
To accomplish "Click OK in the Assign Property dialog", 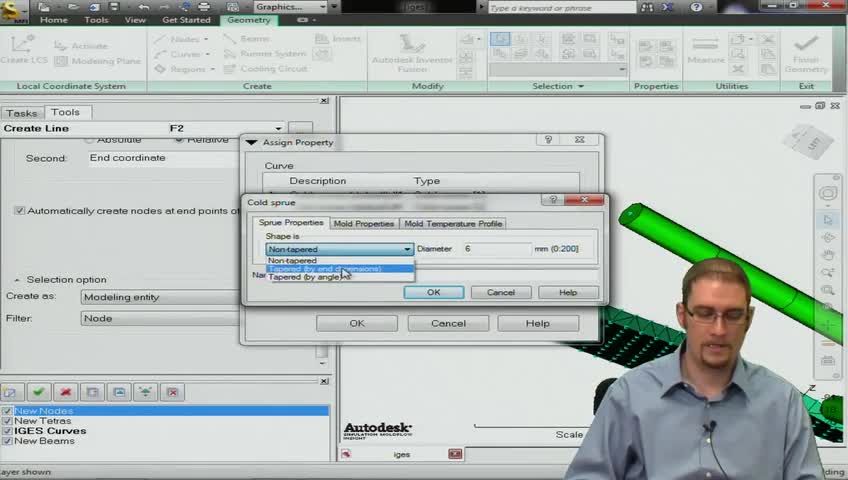I will click(x=357, y=323).
